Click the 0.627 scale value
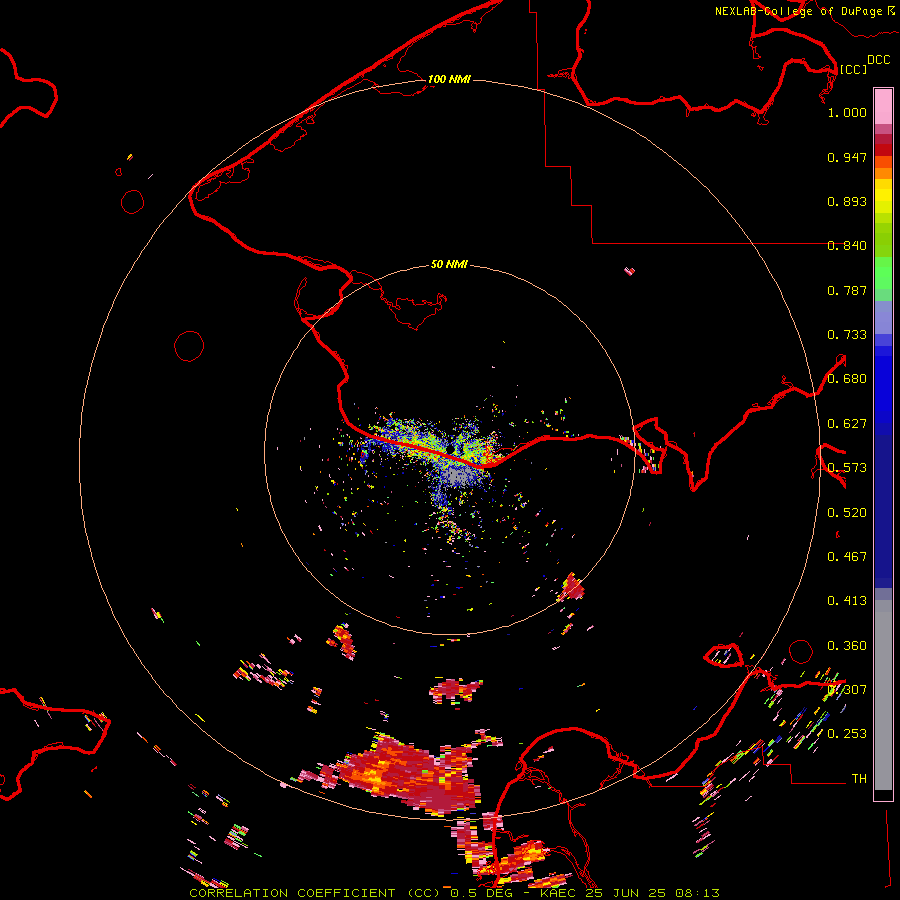The image size is (900, 900). [847, 424]
